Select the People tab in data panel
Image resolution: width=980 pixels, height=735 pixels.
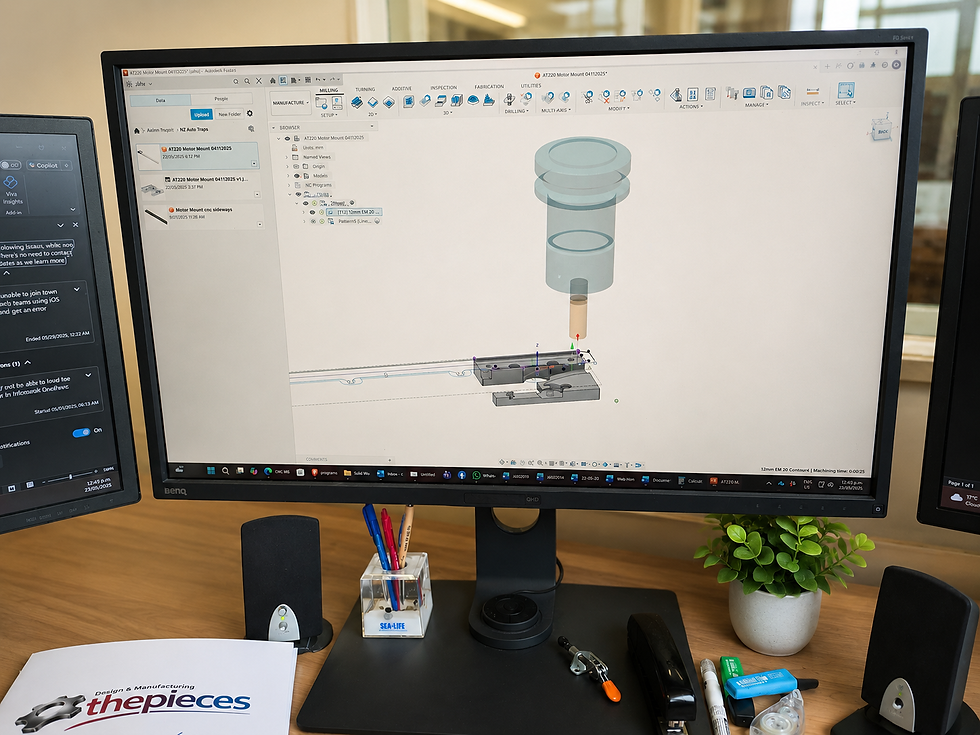(221, 99)
